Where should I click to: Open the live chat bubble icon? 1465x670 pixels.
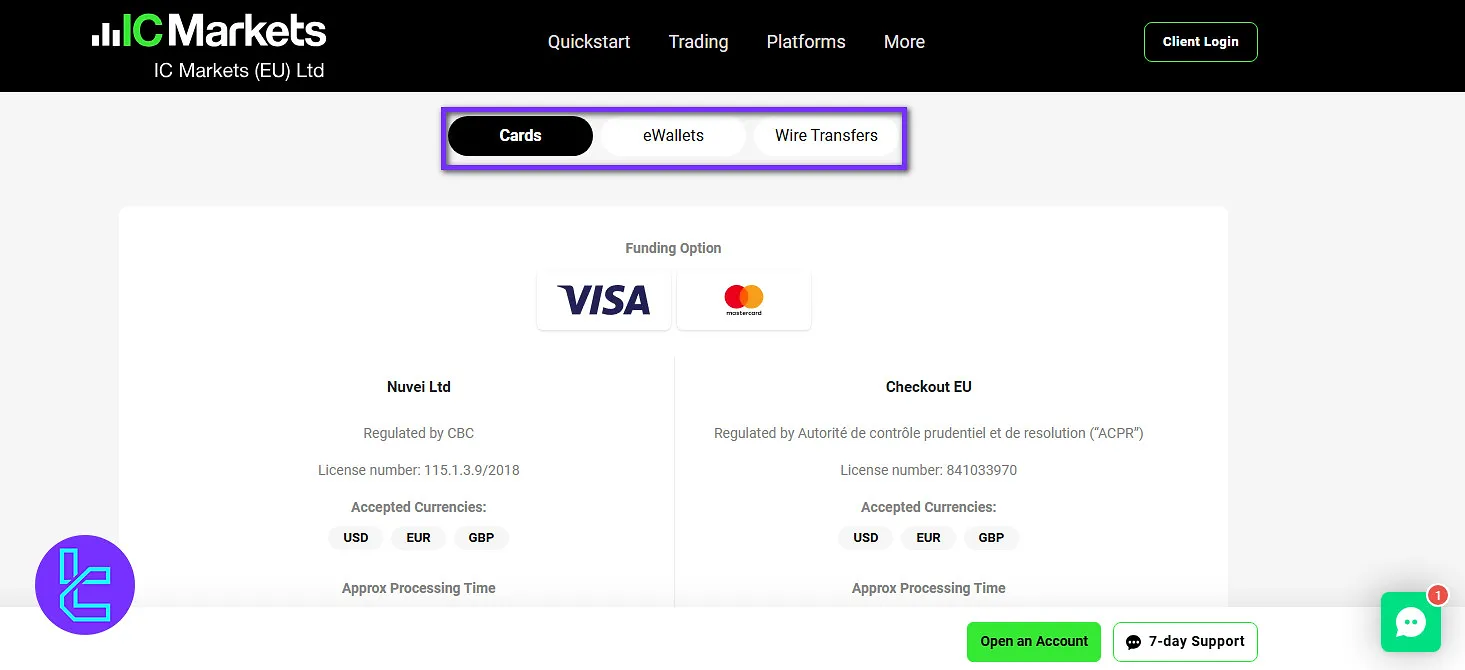tap(1410, 622)
